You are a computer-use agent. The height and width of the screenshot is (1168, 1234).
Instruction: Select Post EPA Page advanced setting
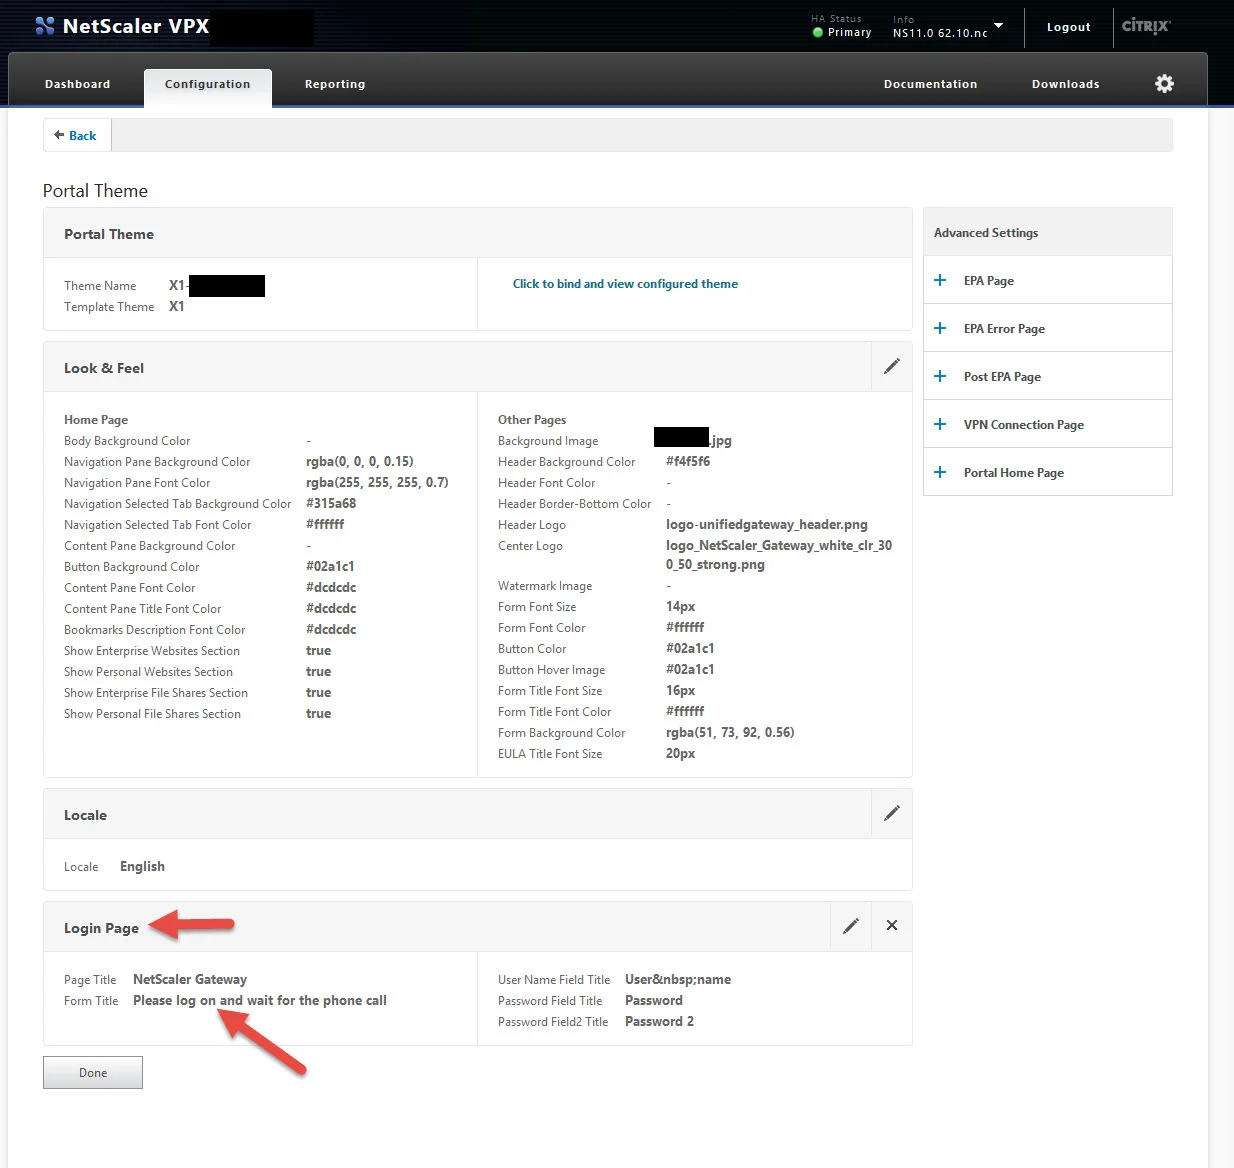1048,377
